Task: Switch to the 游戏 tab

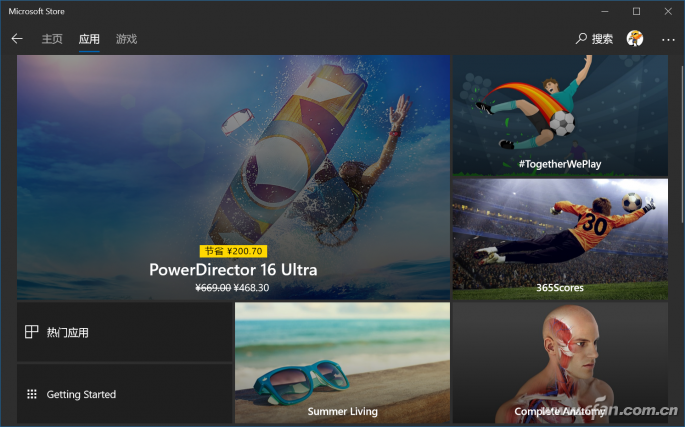Action: [x=126, y=39]
